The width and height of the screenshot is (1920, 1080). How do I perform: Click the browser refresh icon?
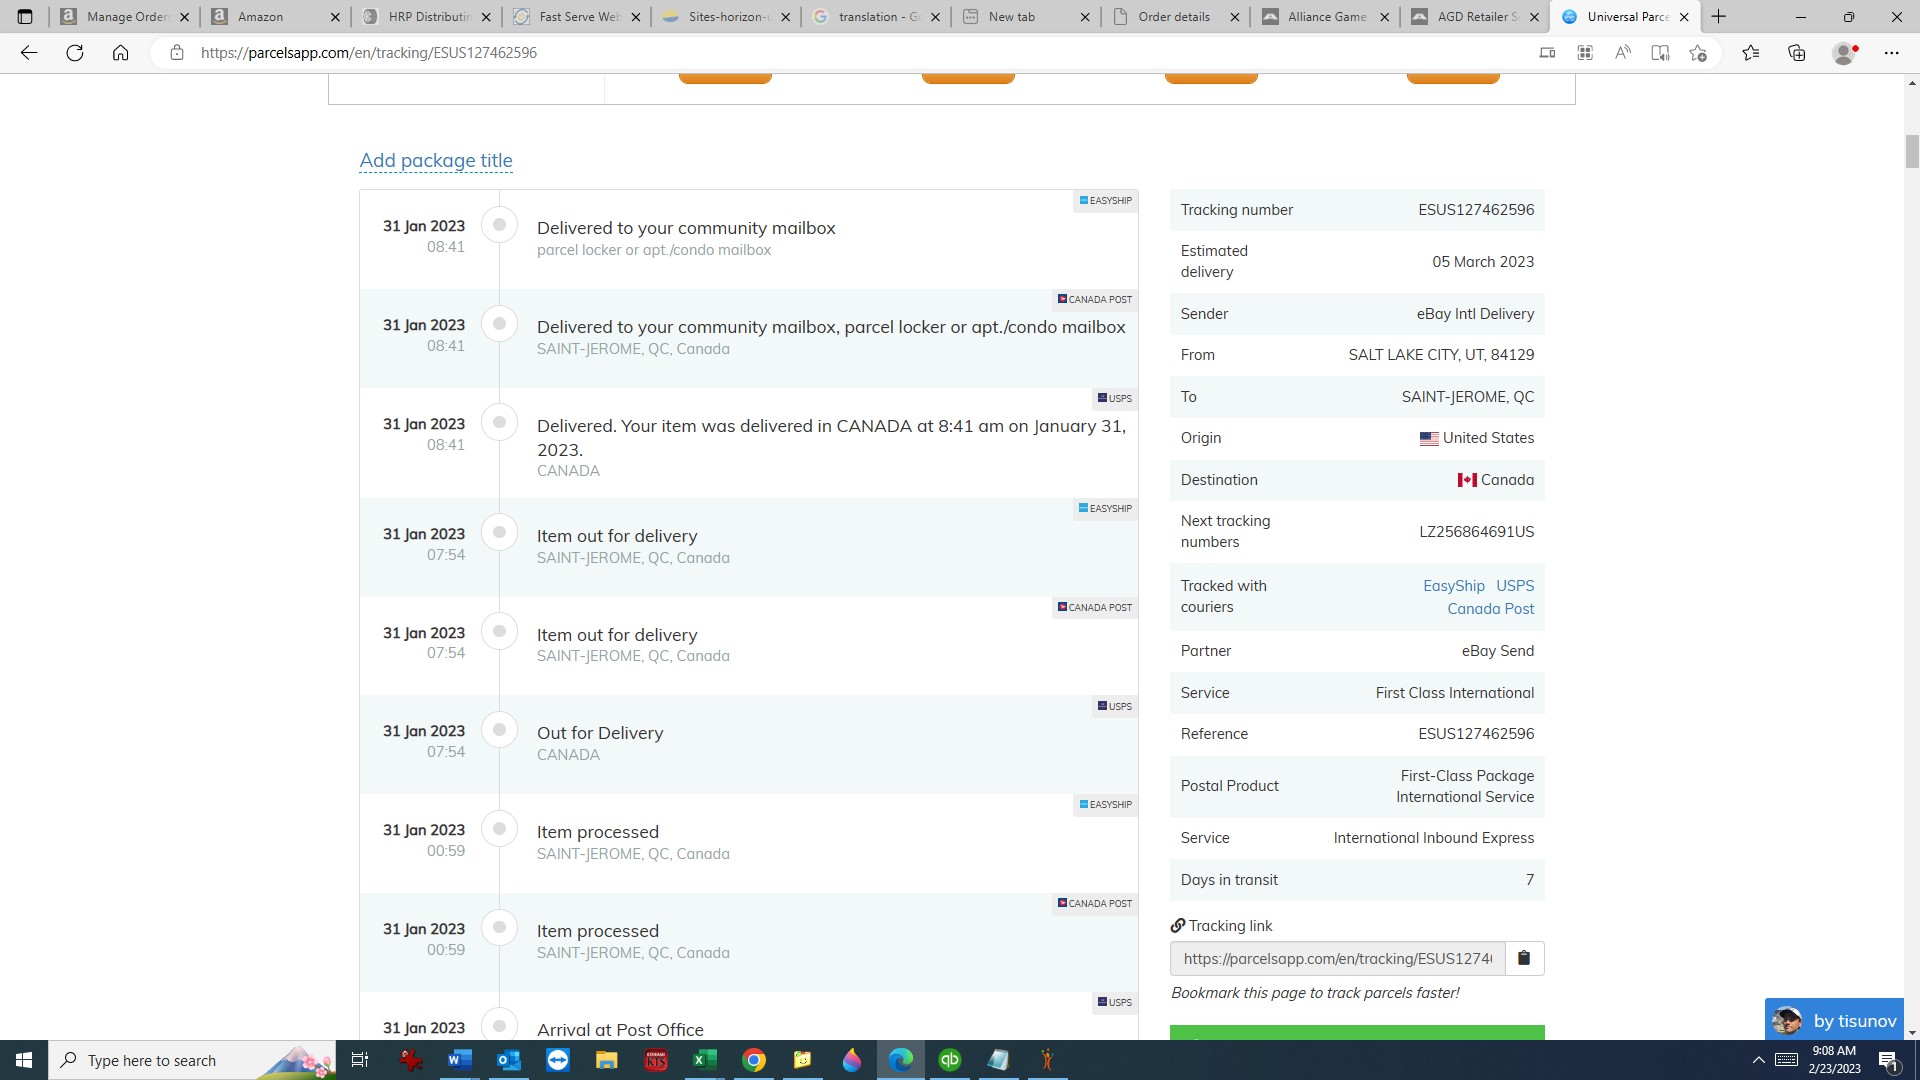(x=75, y=53)
